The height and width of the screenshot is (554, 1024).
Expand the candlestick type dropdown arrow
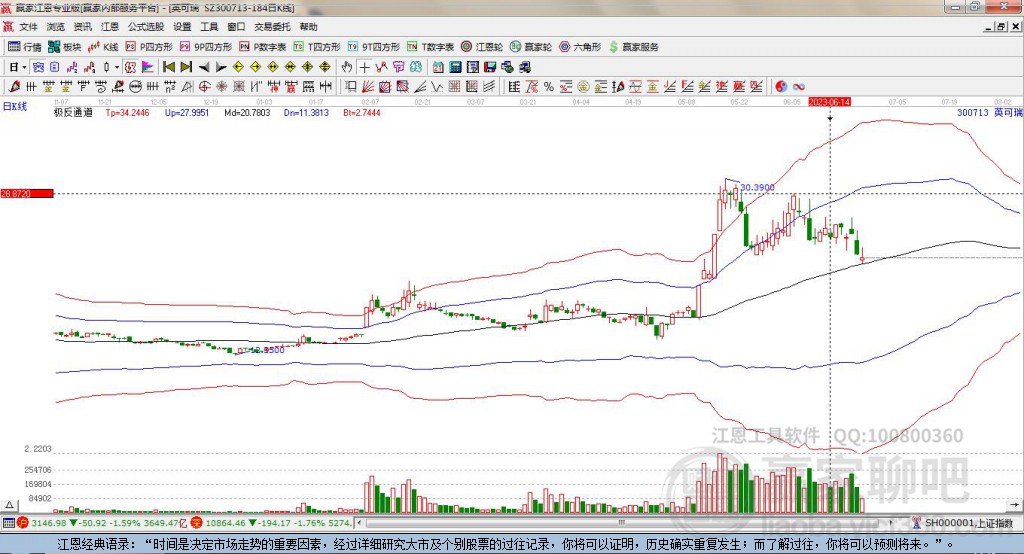116,67
